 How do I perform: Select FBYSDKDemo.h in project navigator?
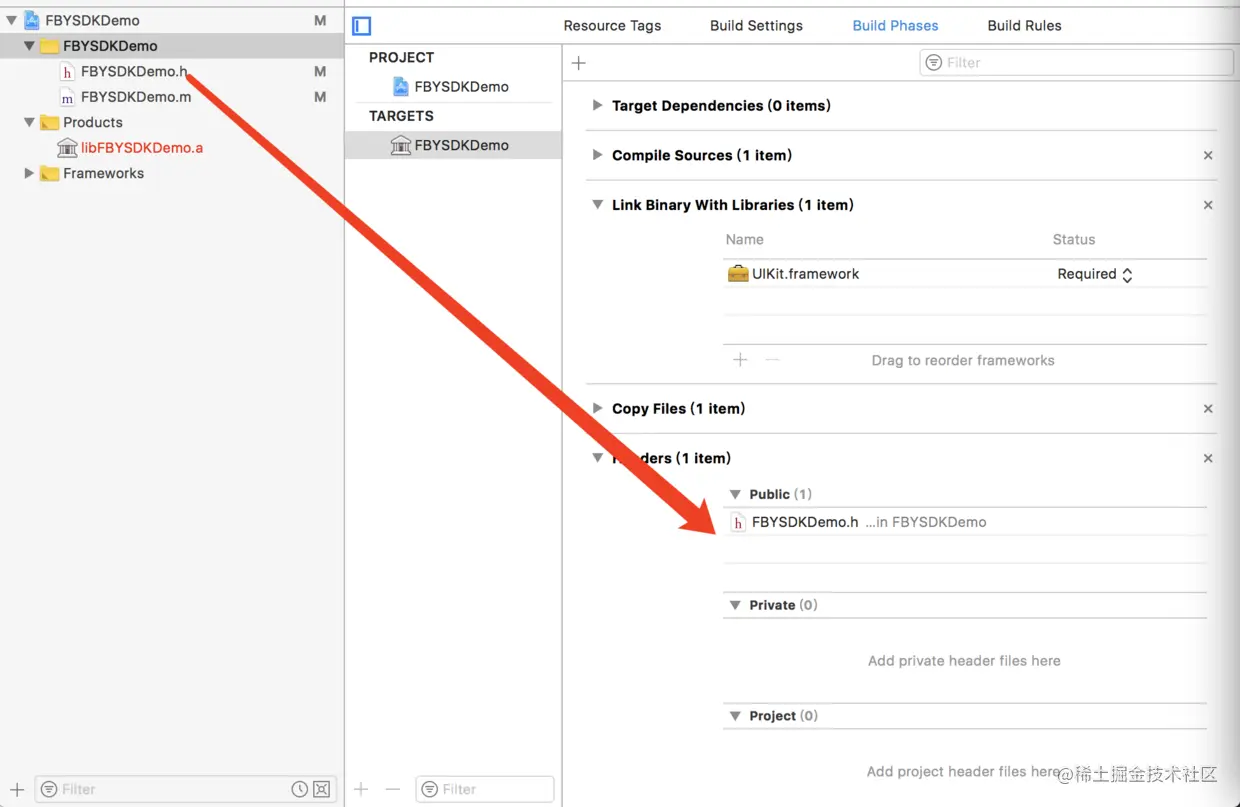coord(134,71)
